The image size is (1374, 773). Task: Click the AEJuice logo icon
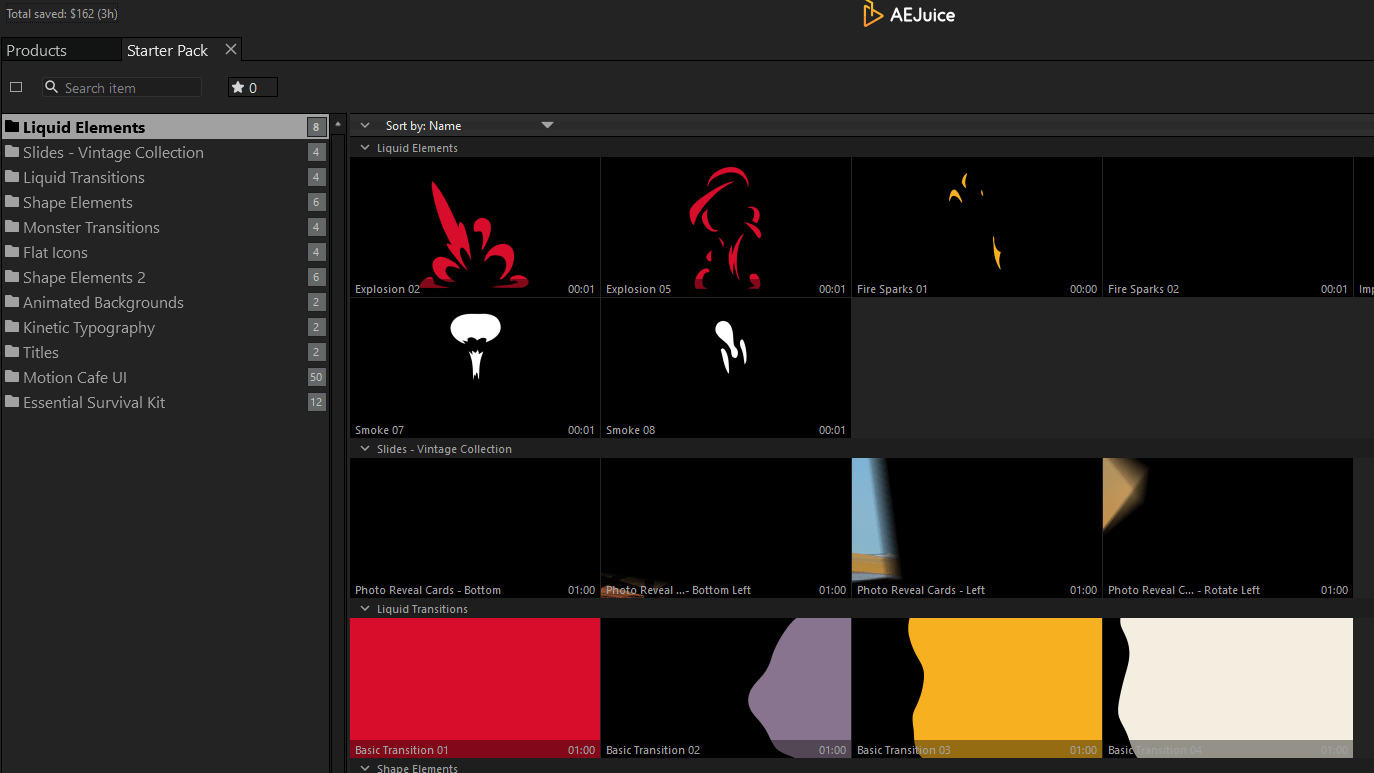[873, 14]
